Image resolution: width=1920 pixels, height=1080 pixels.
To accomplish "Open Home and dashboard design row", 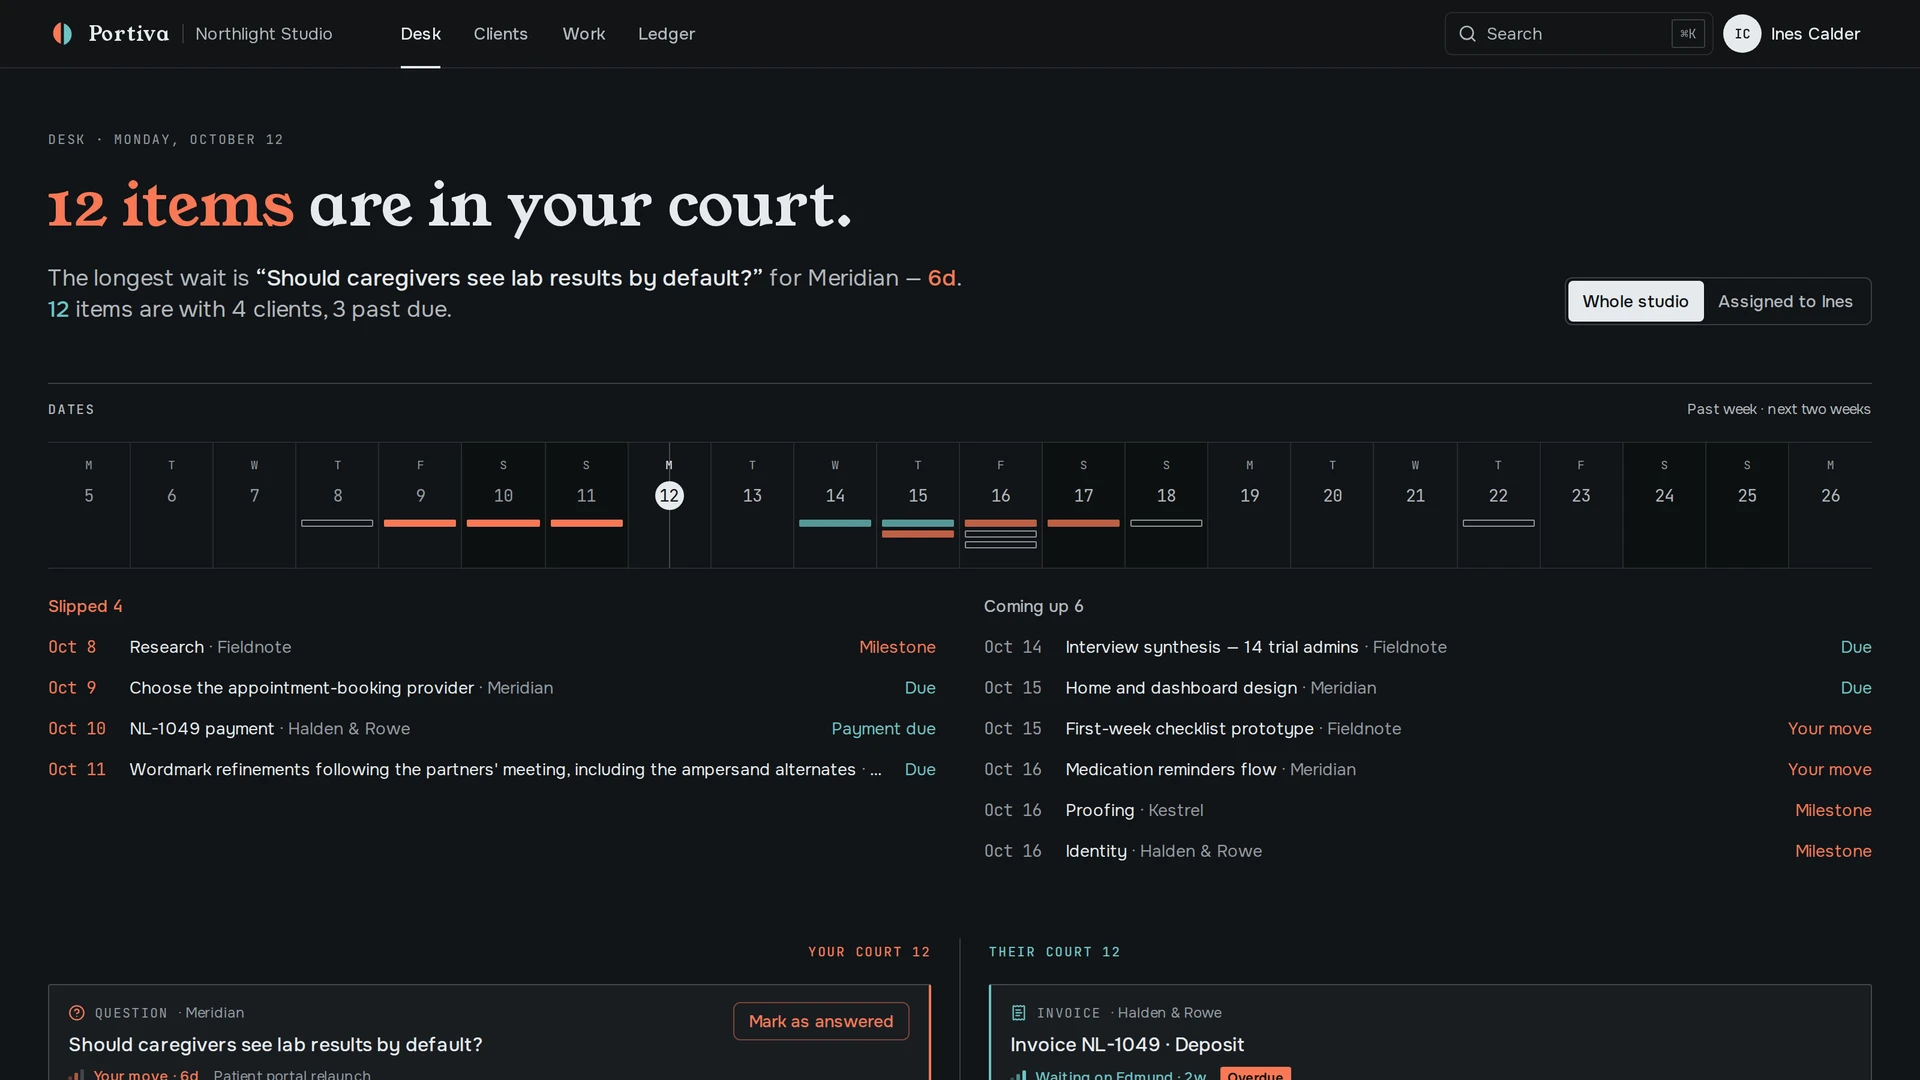I will (x=1428, y=688).
